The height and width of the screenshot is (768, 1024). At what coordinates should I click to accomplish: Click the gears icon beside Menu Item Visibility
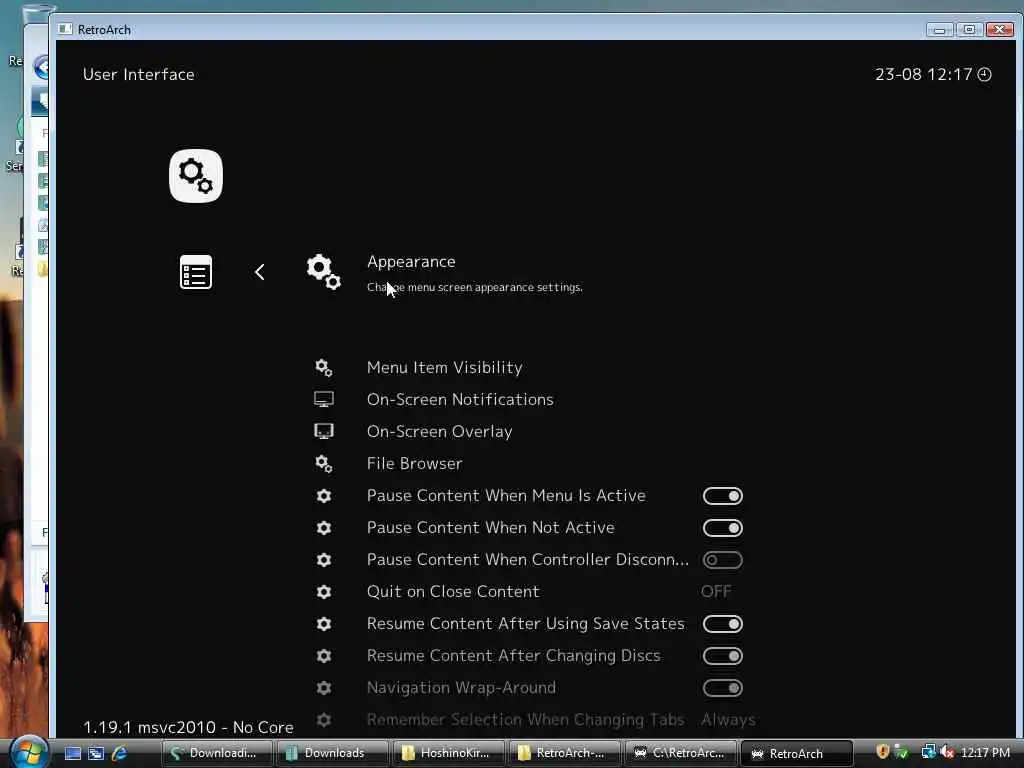324,368
